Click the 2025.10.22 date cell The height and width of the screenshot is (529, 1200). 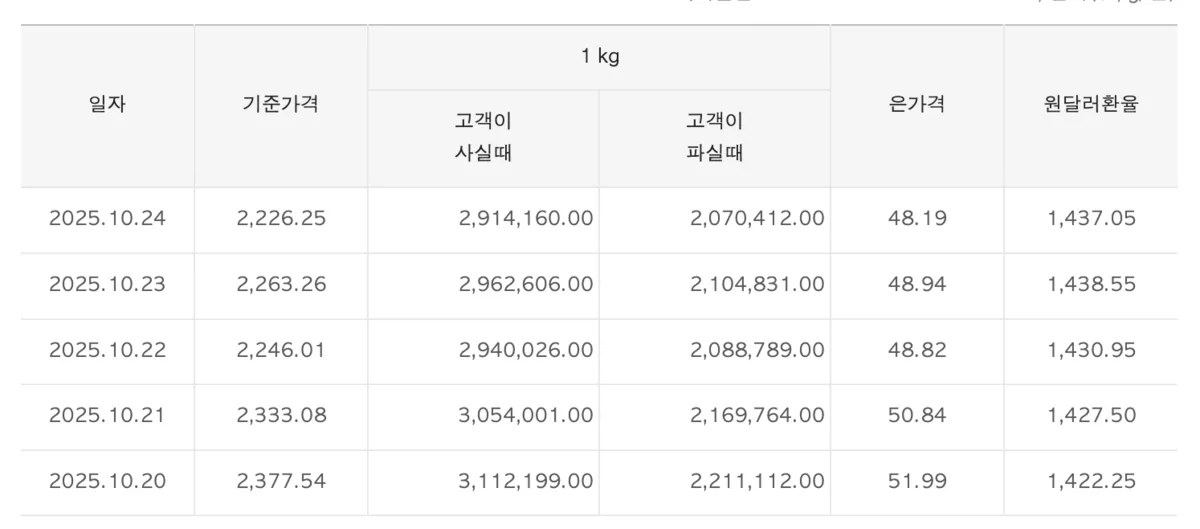(107, 350)
